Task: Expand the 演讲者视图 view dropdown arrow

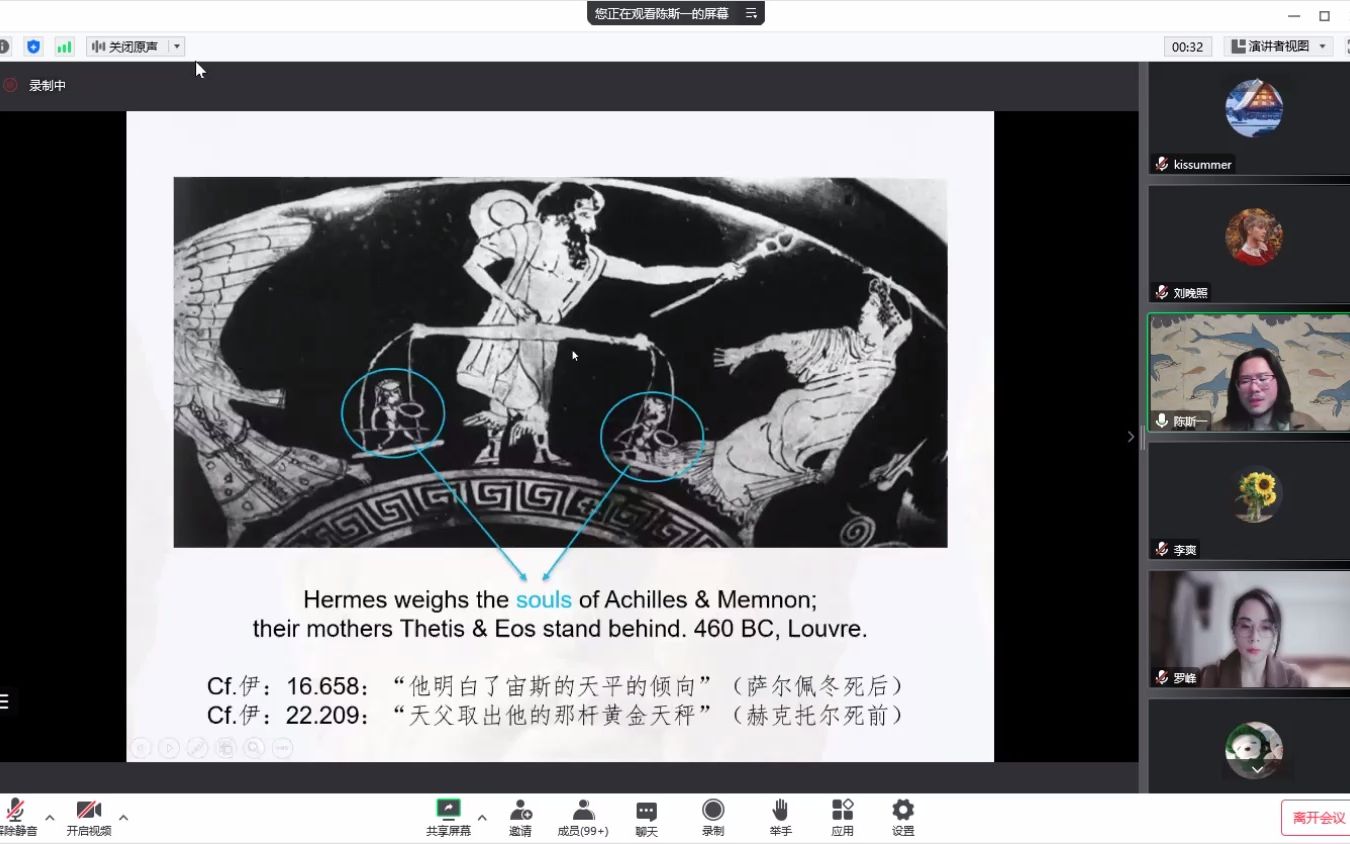Action: (x=1323, y=46)
